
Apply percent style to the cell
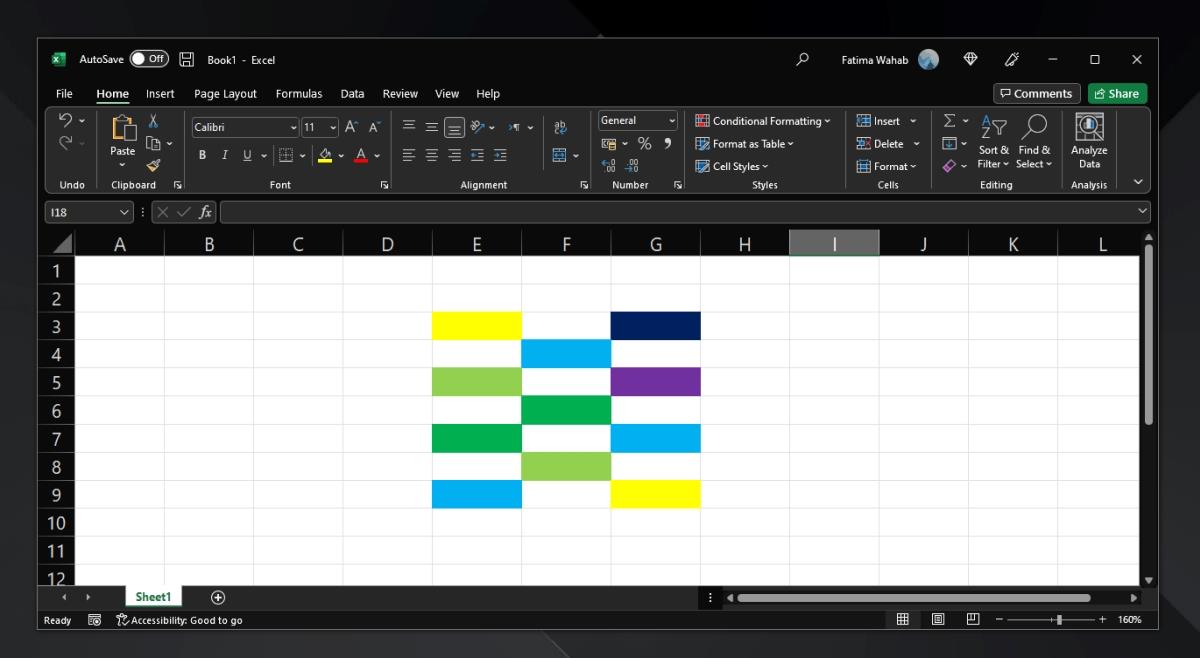pyautogui.click(x=644, y=144)
